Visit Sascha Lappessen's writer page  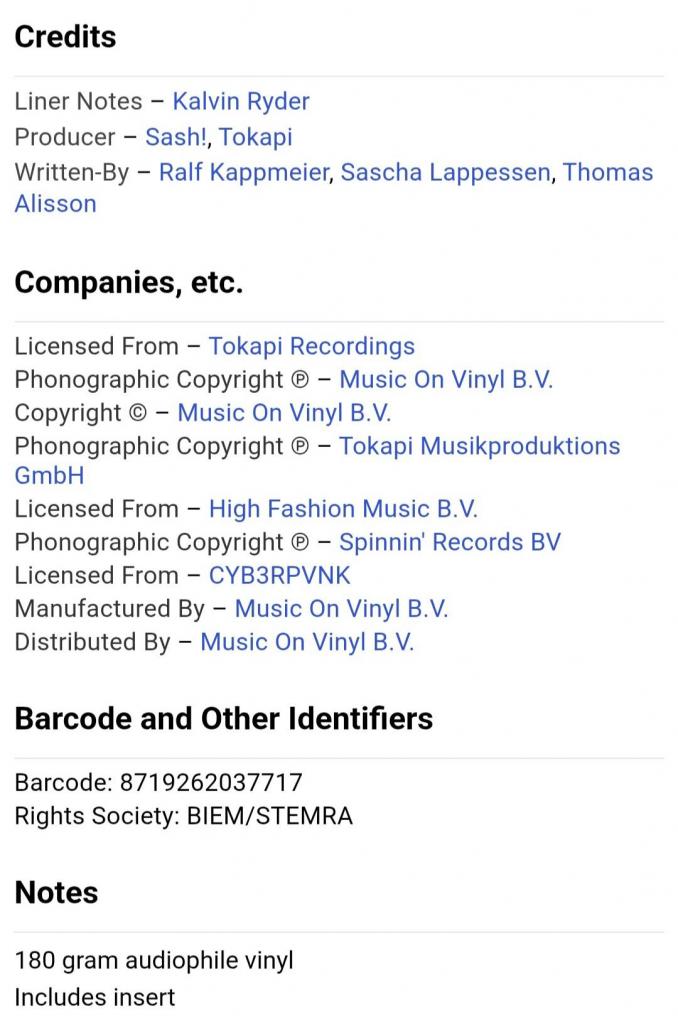[x=445, y=172]
